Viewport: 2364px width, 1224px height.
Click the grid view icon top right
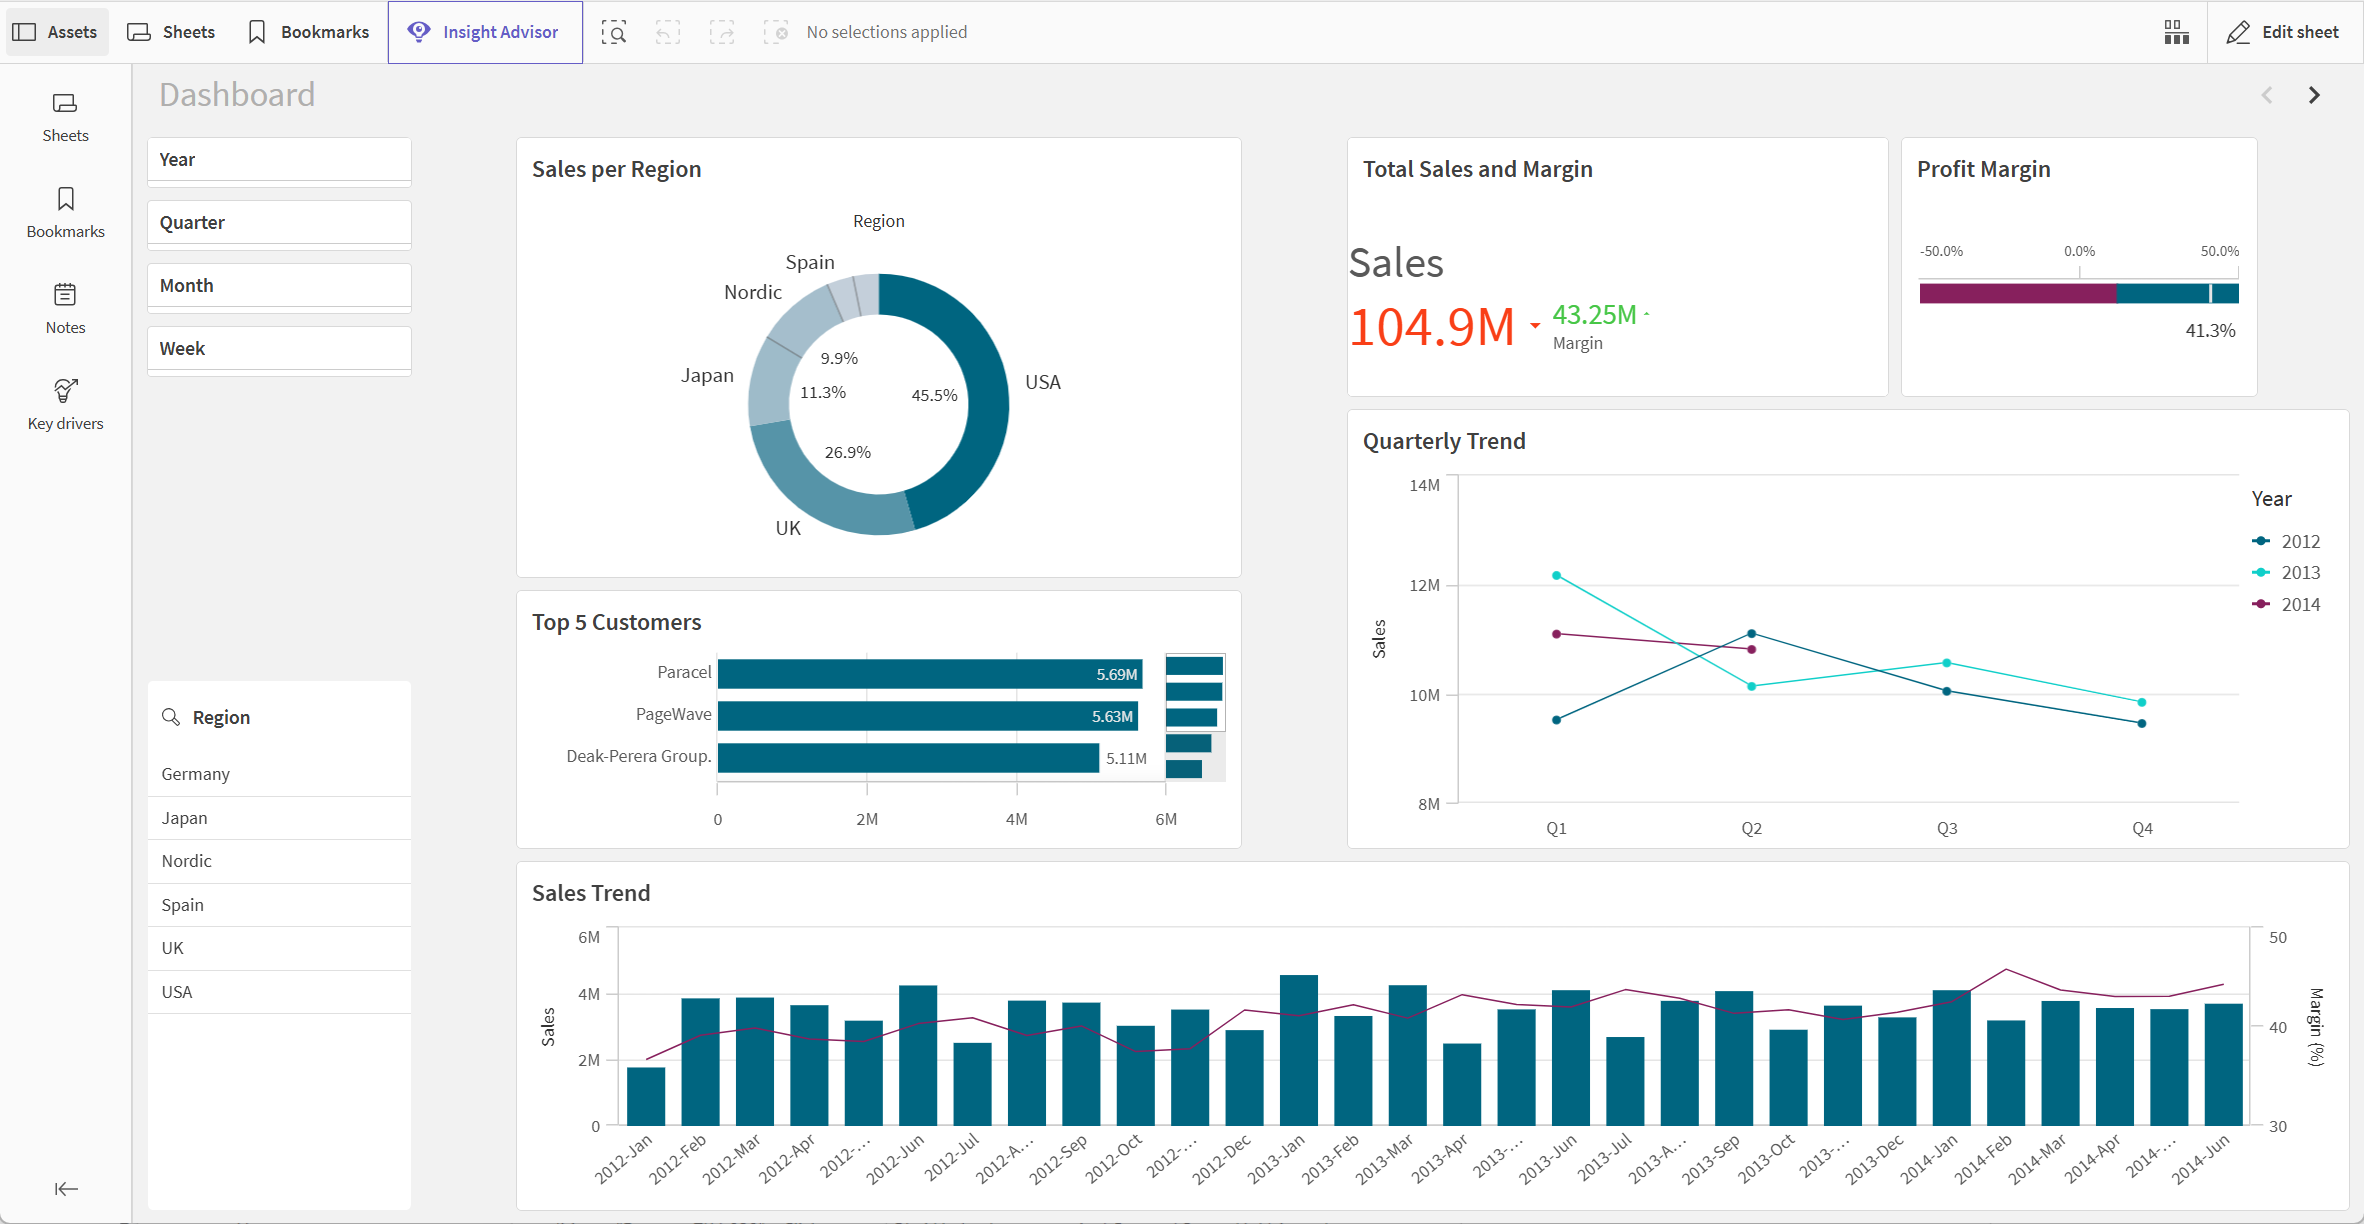(2174, 30)
